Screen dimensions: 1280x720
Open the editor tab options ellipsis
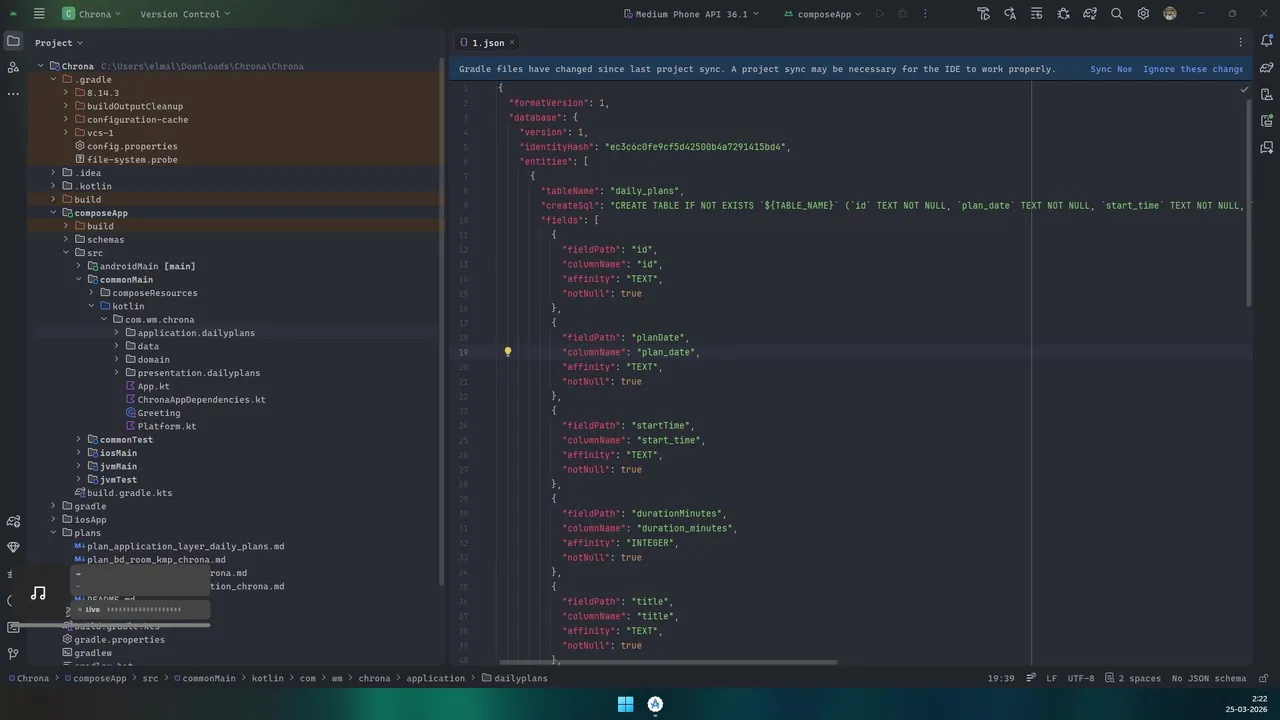[x=1241, y=42]
